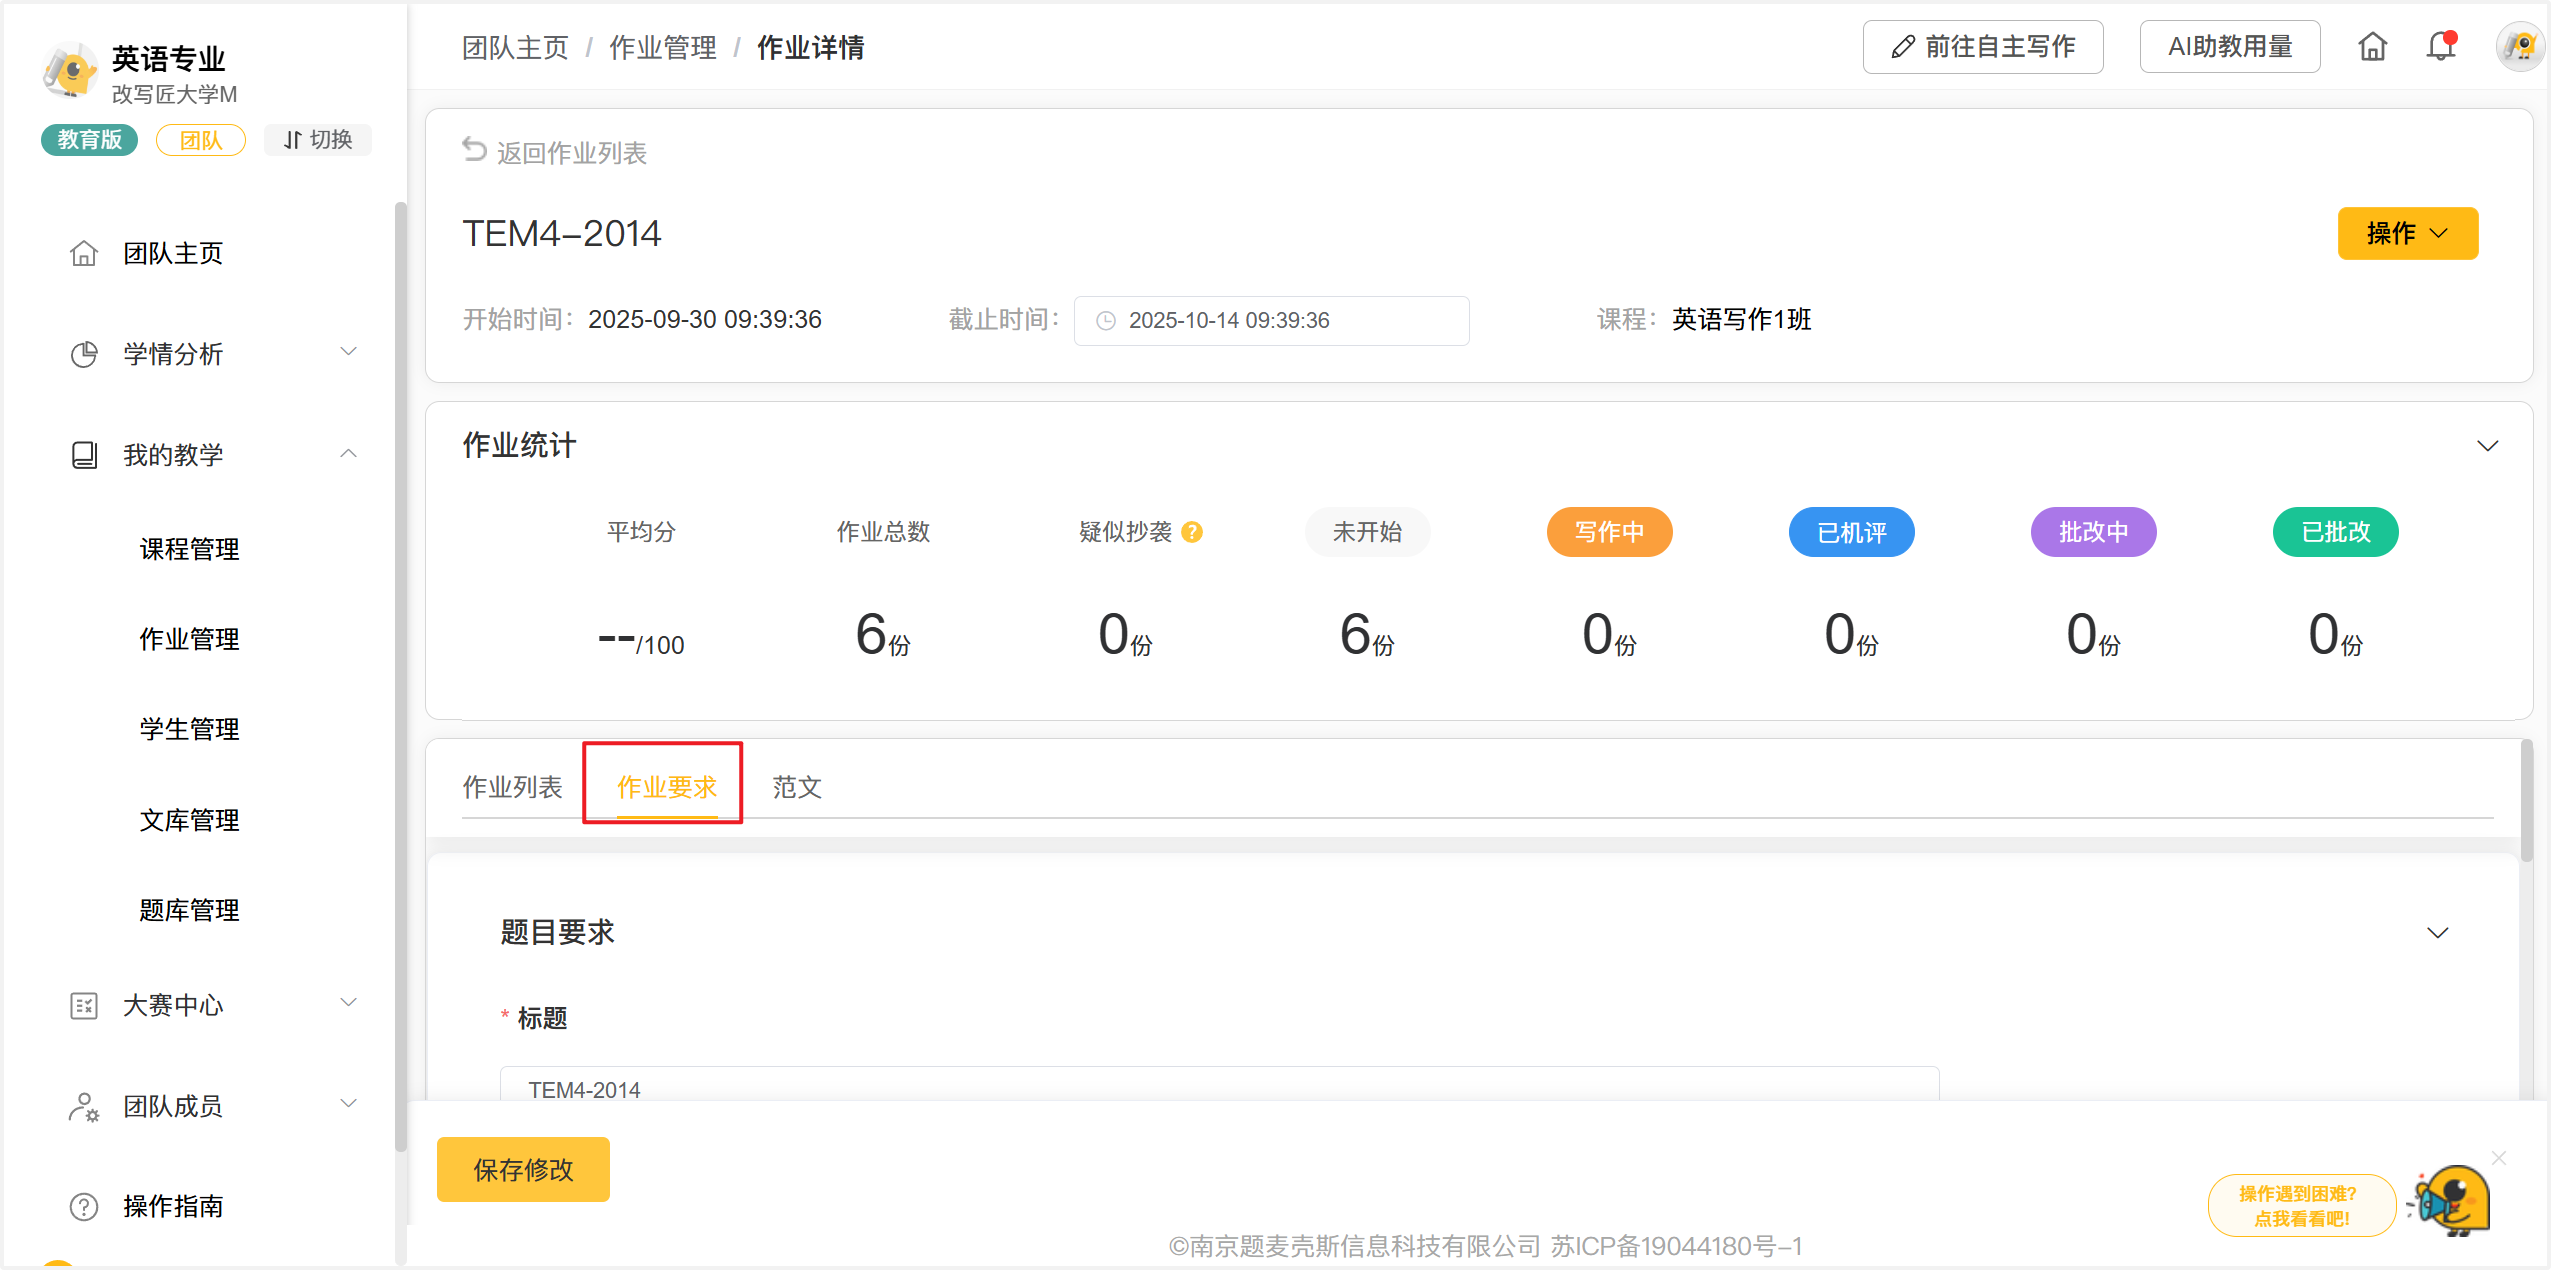Close the floating help bubble

coord(2498,1158)
